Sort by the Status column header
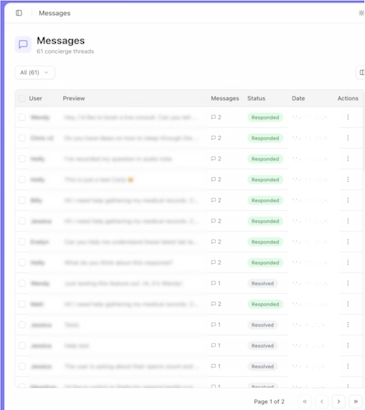Image resolution: width=365 pixels, height=410 pixels. (x=256, y=98)
